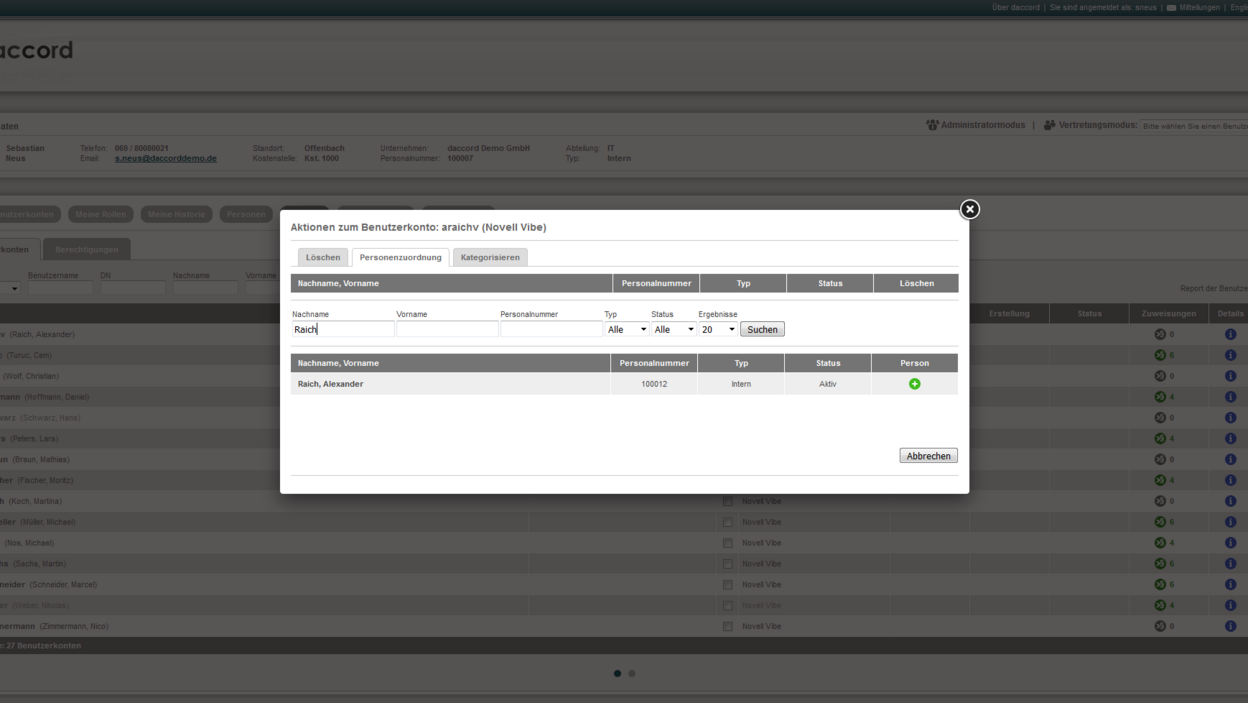Switch to the Berechtigungen tab
Screen dimensions: 1248x703
point(87,249)
